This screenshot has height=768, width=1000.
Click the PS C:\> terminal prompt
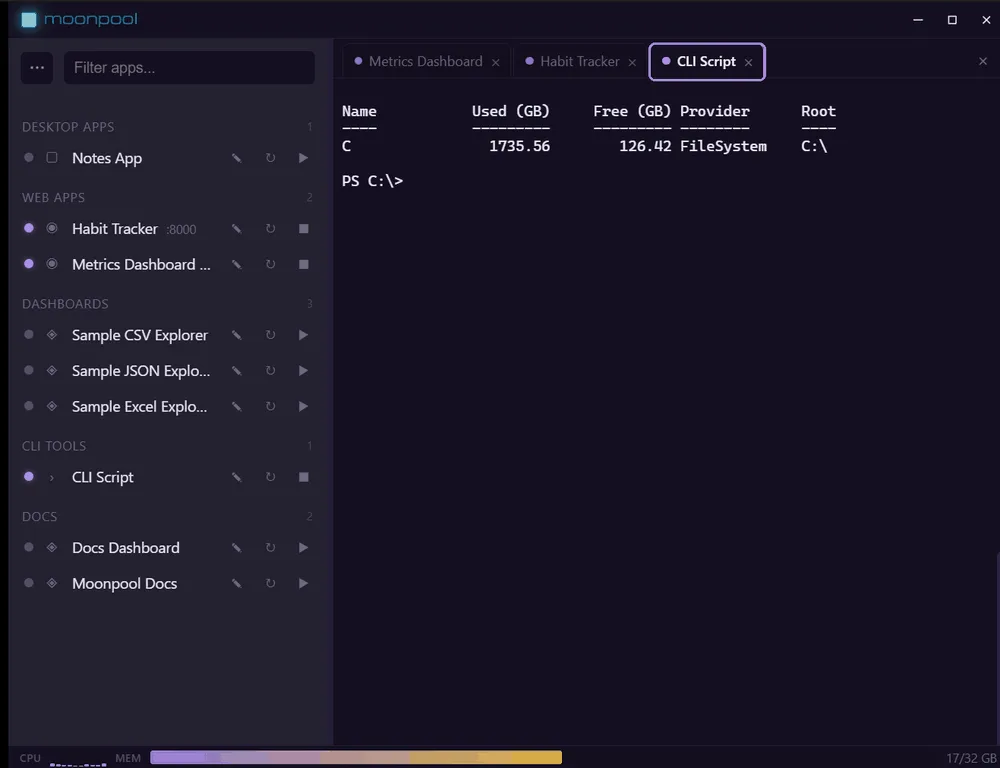pos(372,181)
